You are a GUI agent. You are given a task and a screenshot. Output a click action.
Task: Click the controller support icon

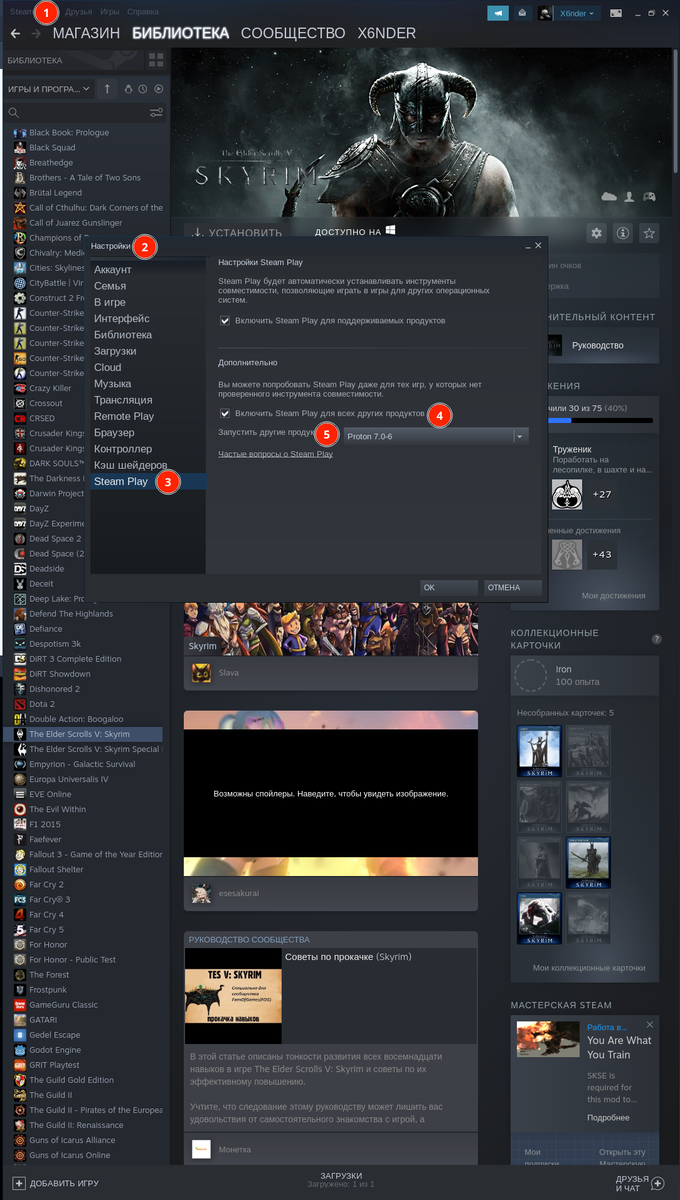click(649, 197)
